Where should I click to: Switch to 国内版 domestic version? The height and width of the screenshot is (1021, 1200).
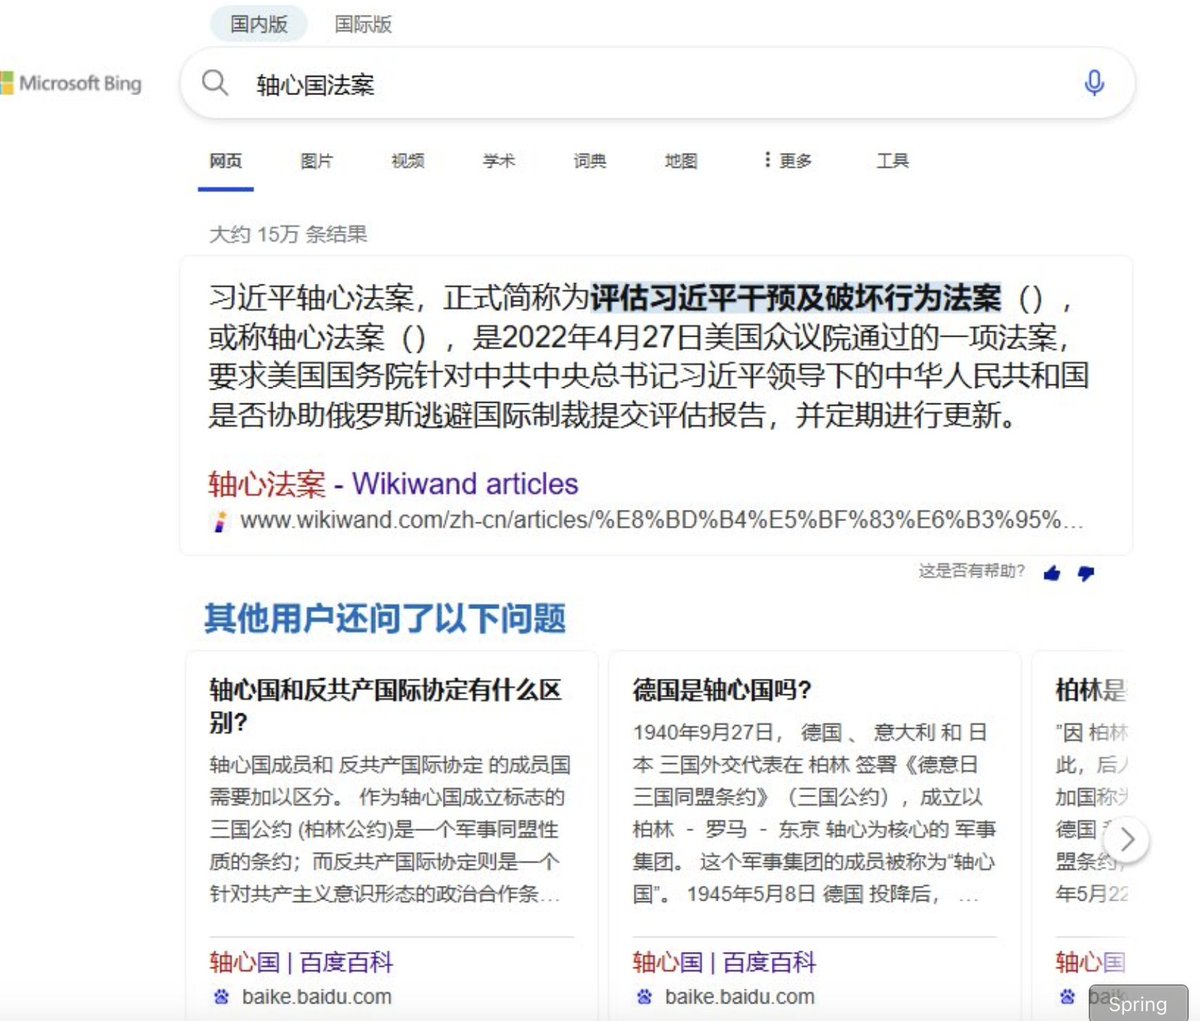(x=259, y=24)
